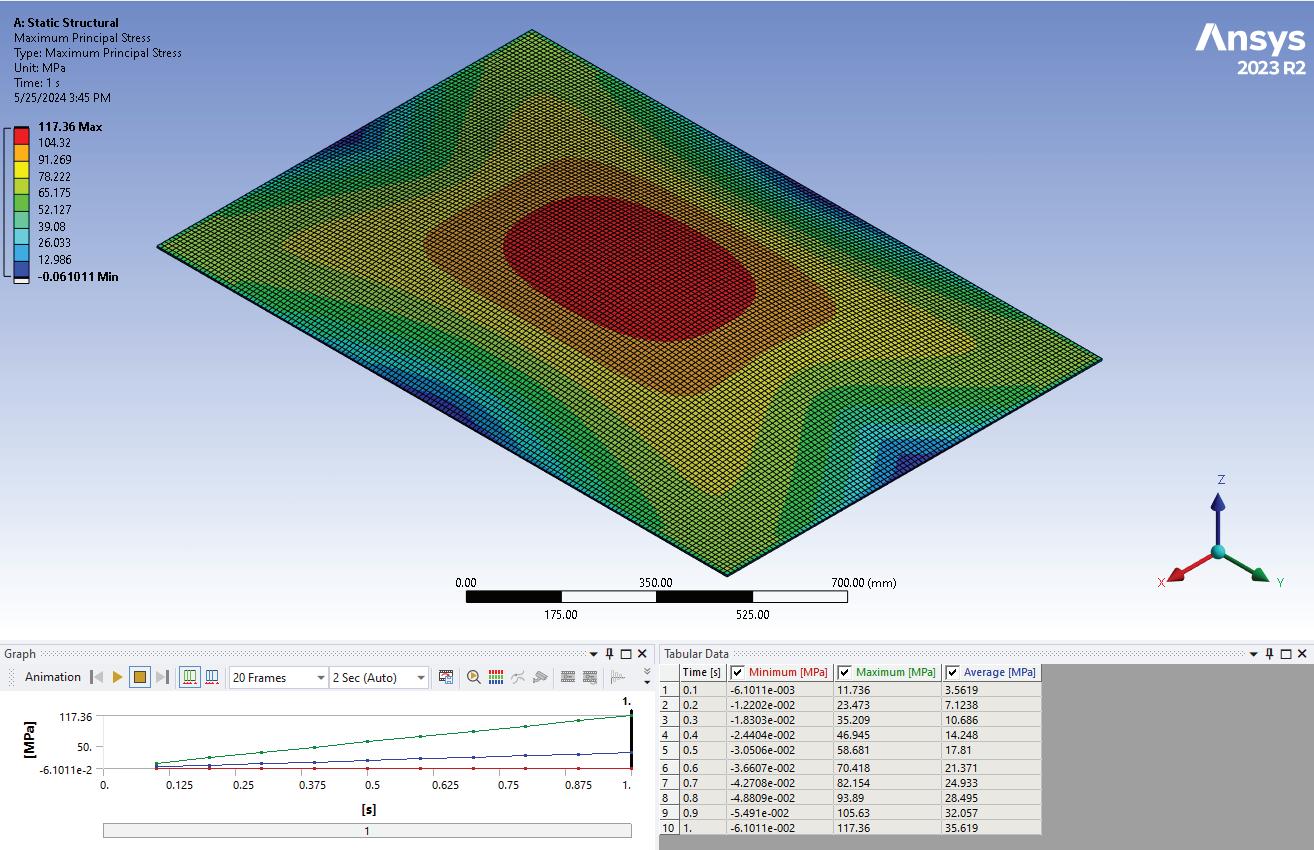Screen dimensions: 1314x850
Task: Click maximum cell 58.681 in table
Action: [887, 750]
